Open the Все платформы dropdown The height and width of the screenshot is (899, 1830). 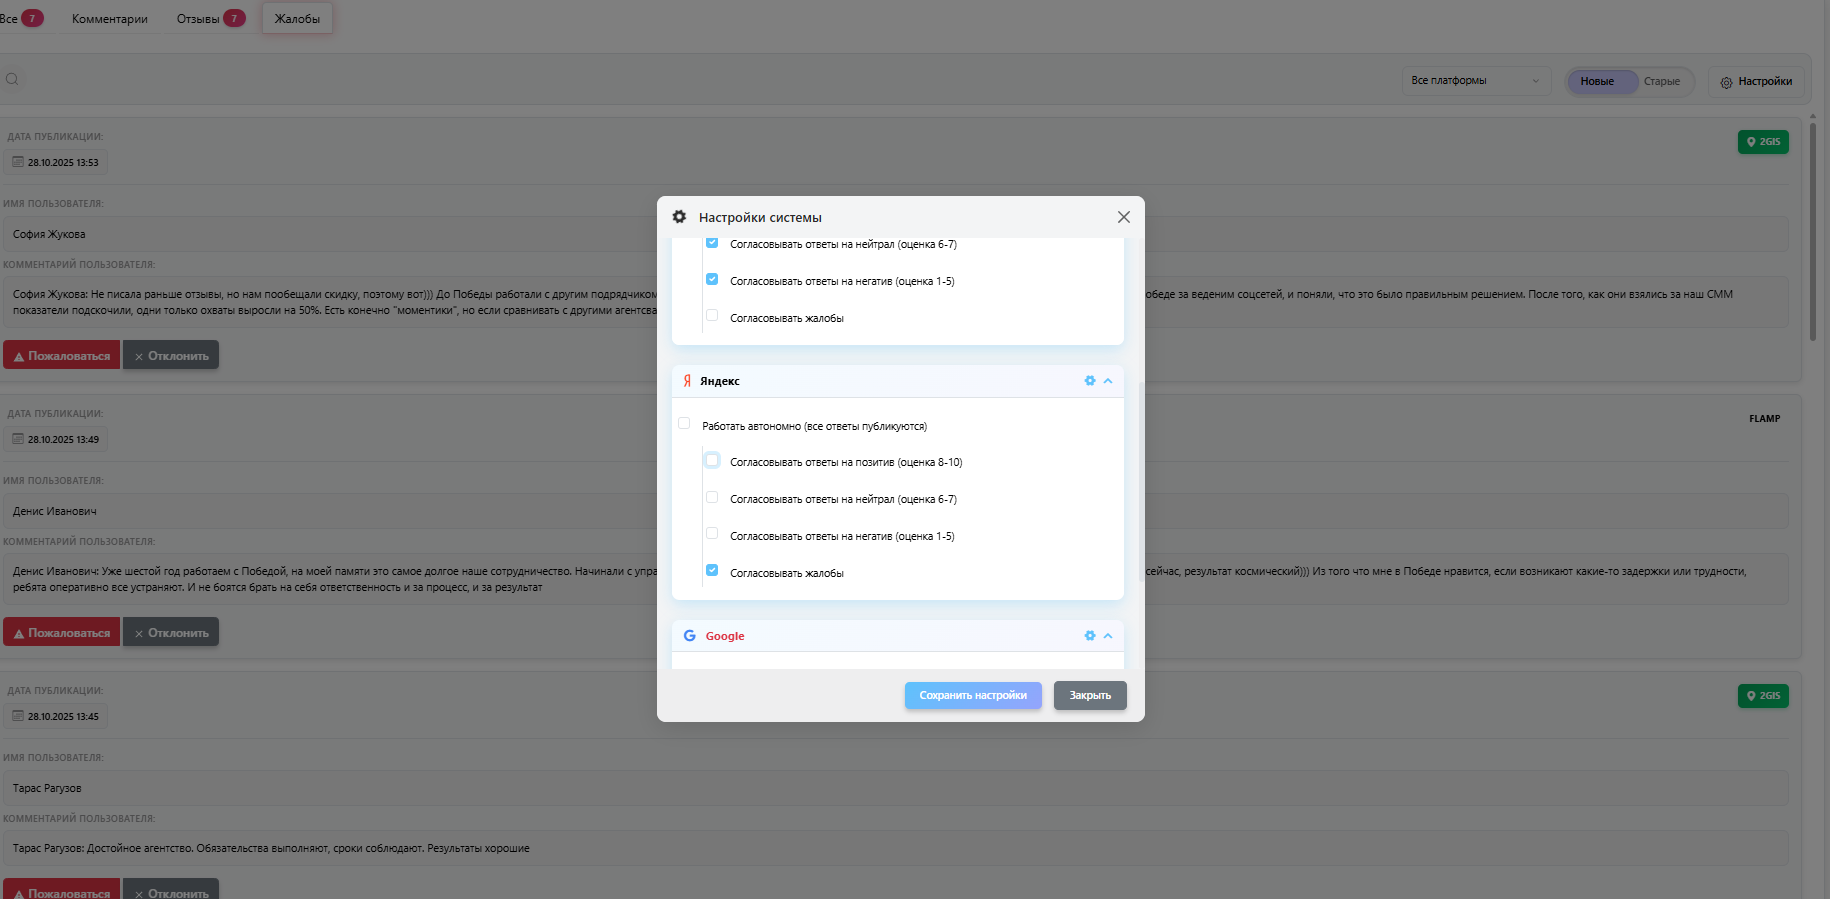pyautogui.click(x=1475, y=81)
